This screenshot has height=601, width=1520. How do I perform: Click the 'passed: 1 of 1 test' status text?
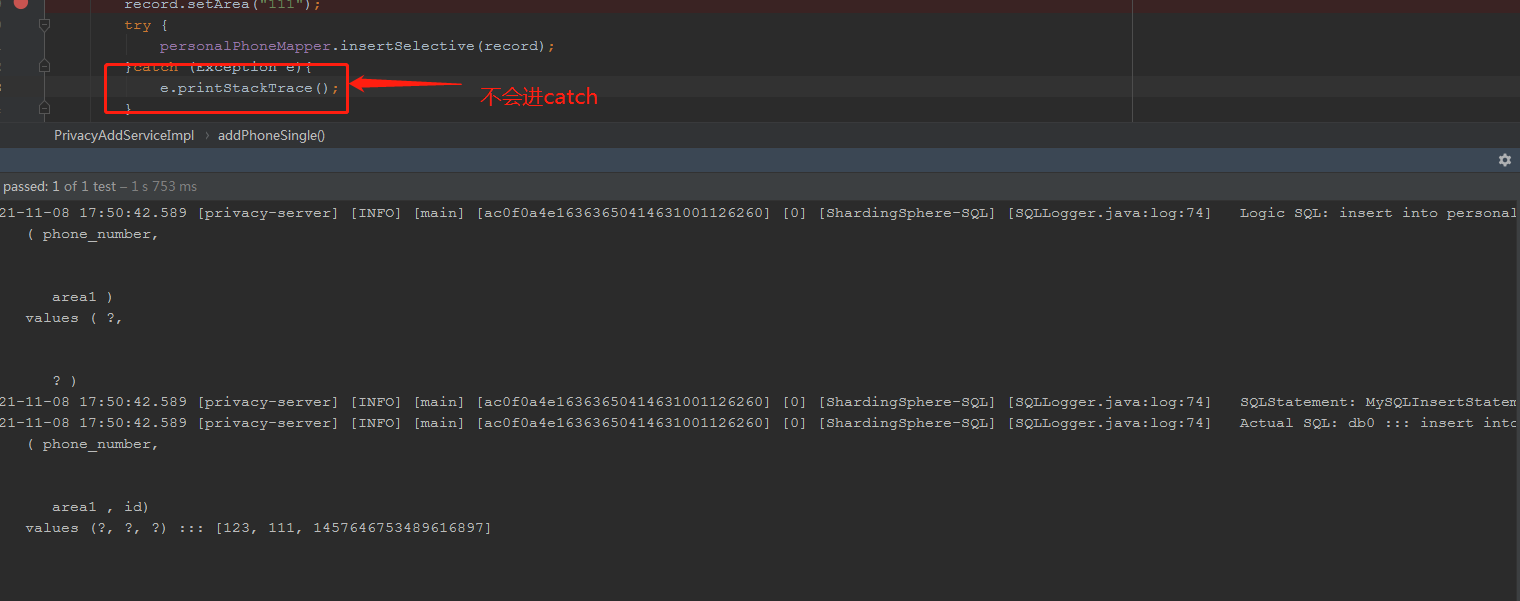(100, 186)
